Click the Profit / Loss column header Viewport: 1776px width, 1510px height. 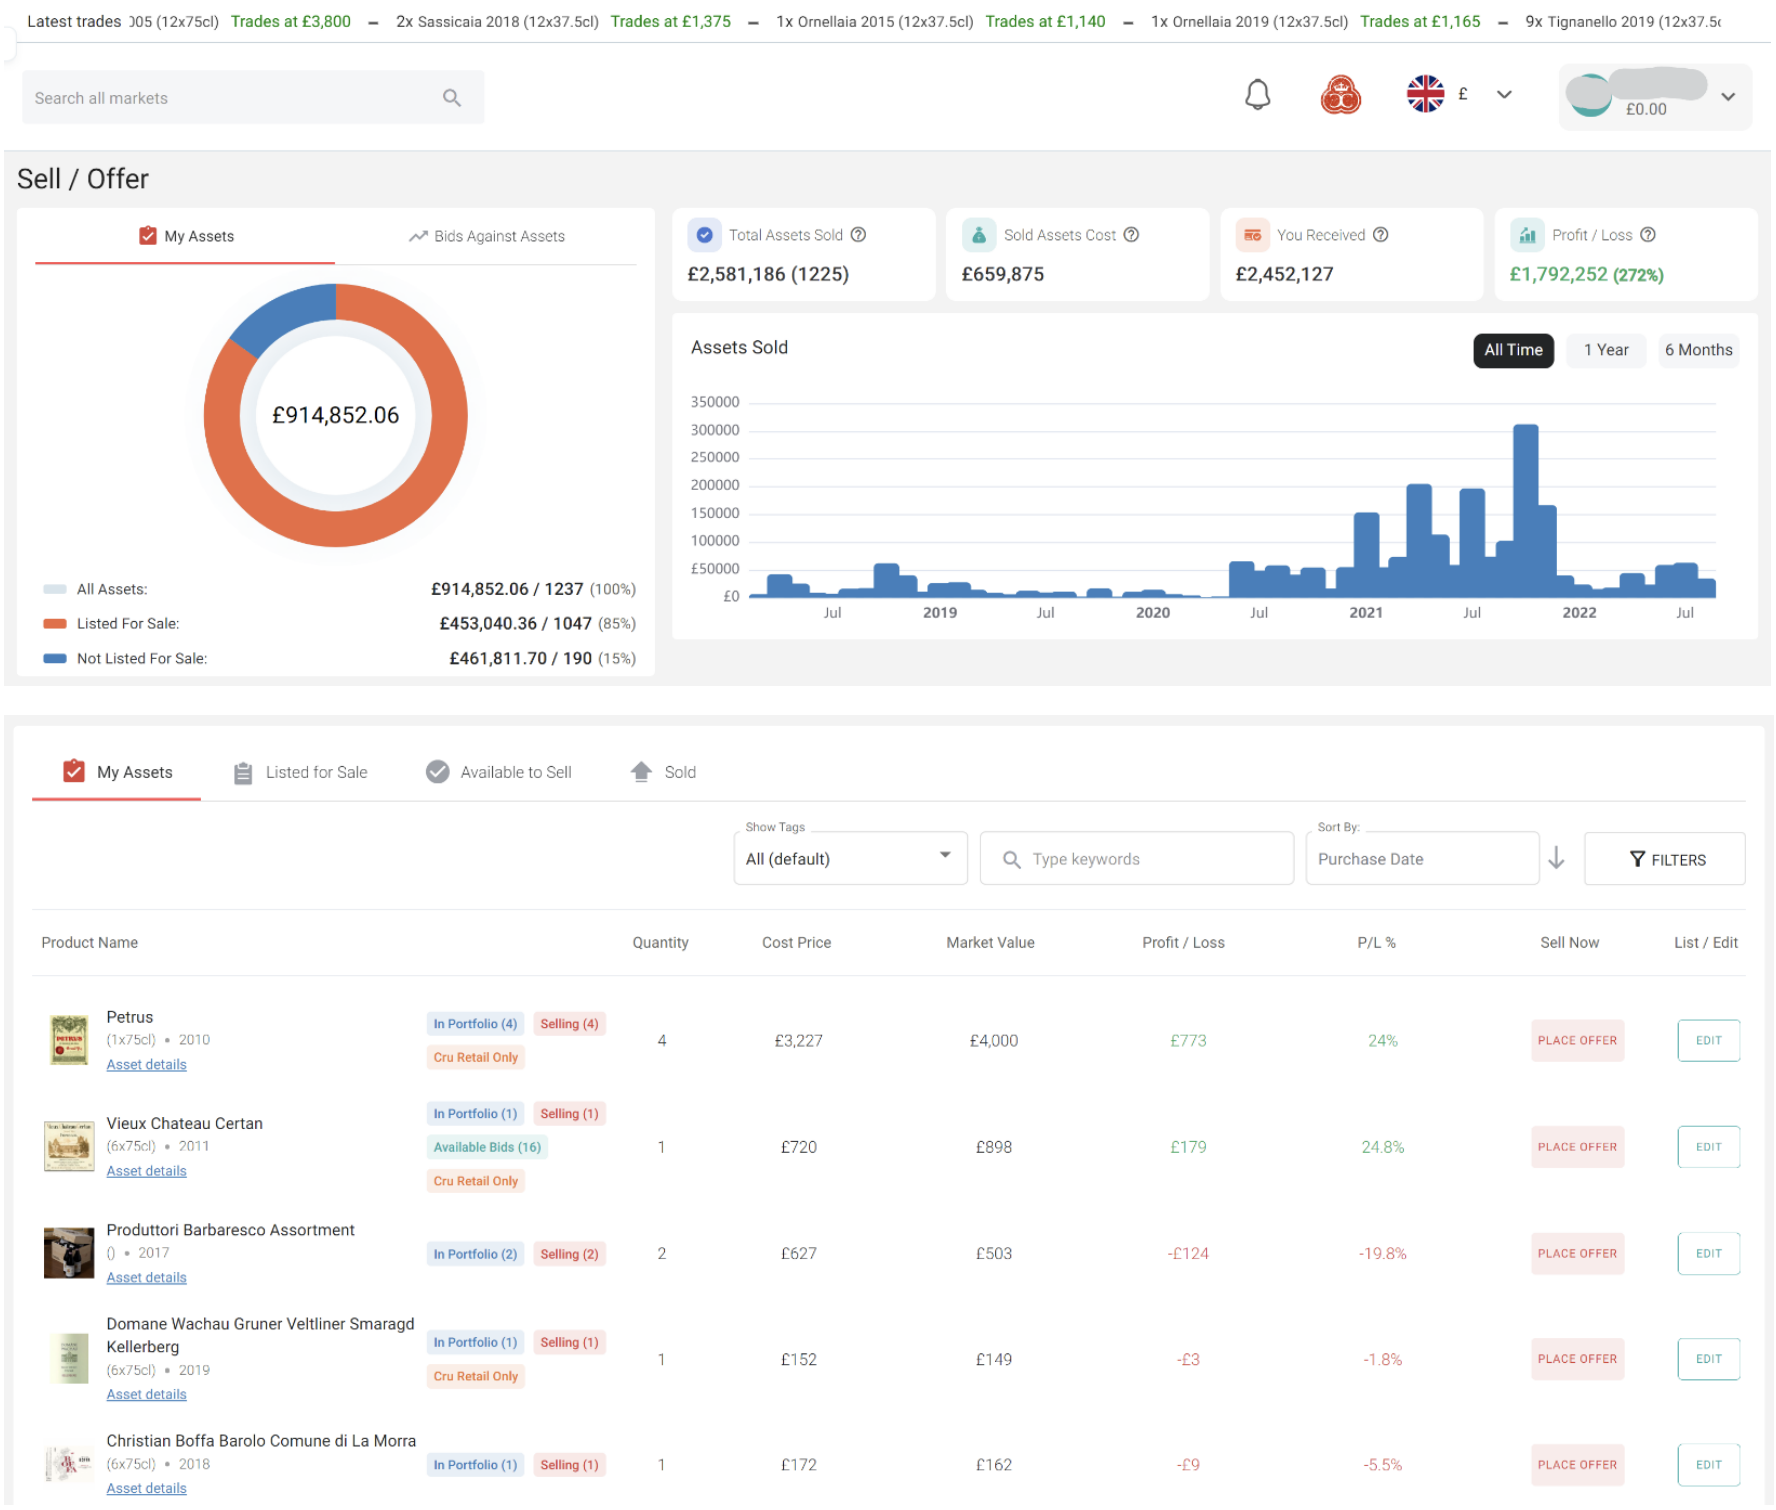click(x=1183, y=943)
